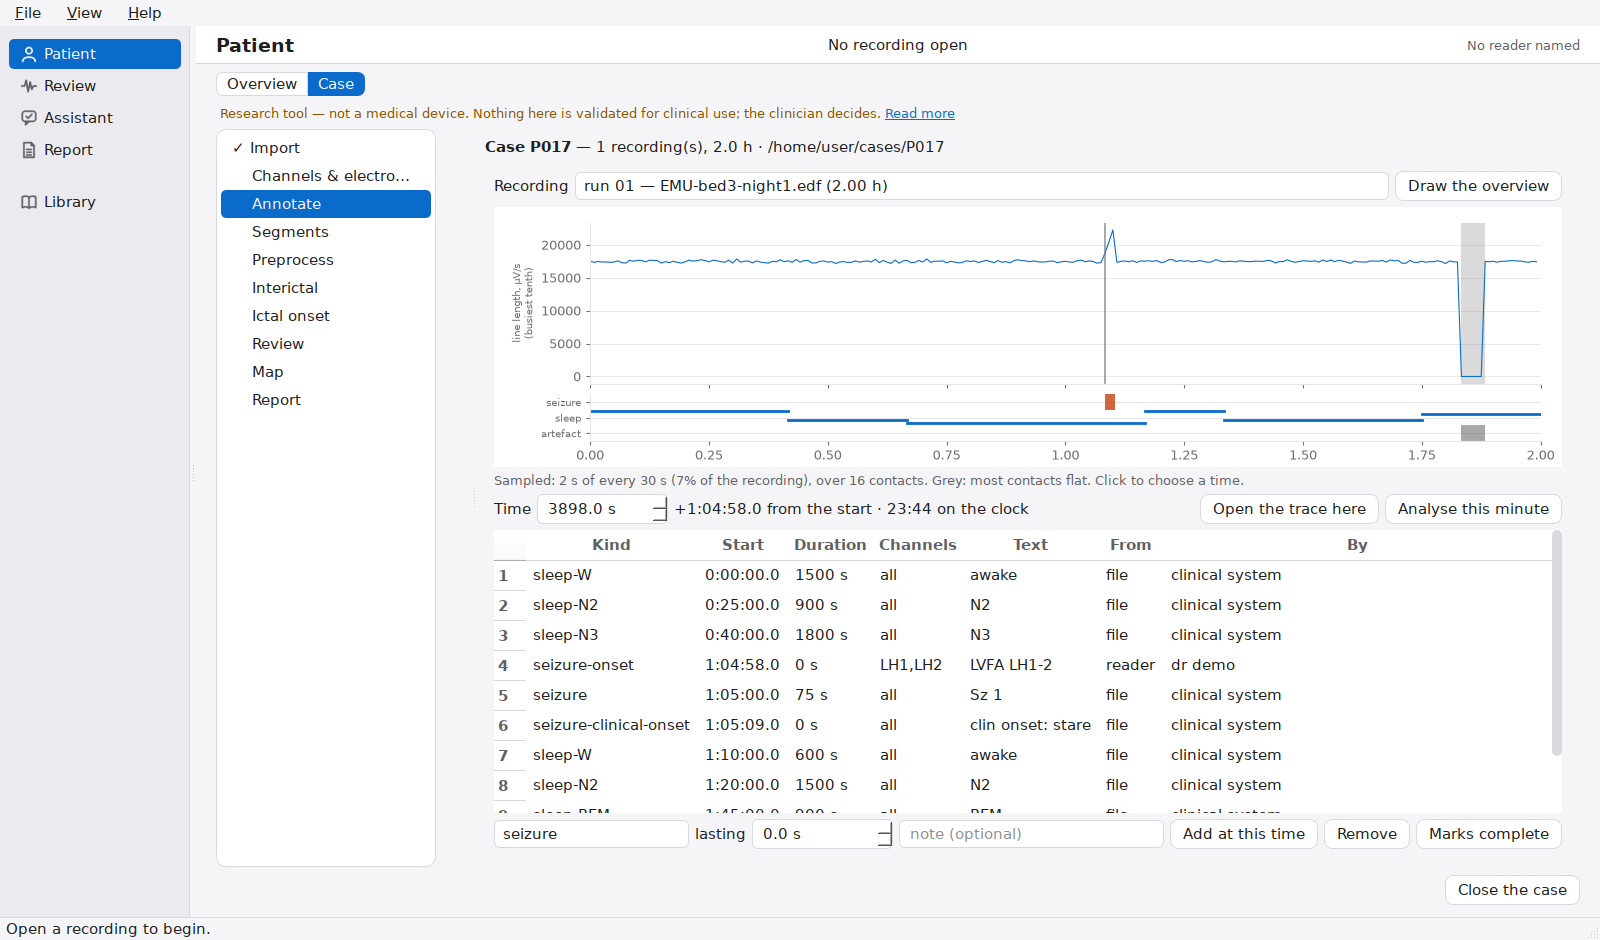1600x940 pixels.
Task: Click Open the trace here
Action: coord(1289,509)
